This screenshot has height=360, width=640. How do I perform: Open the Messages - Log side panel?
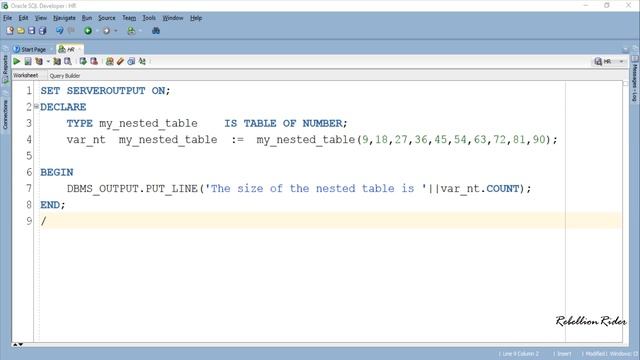click(635, 79)
